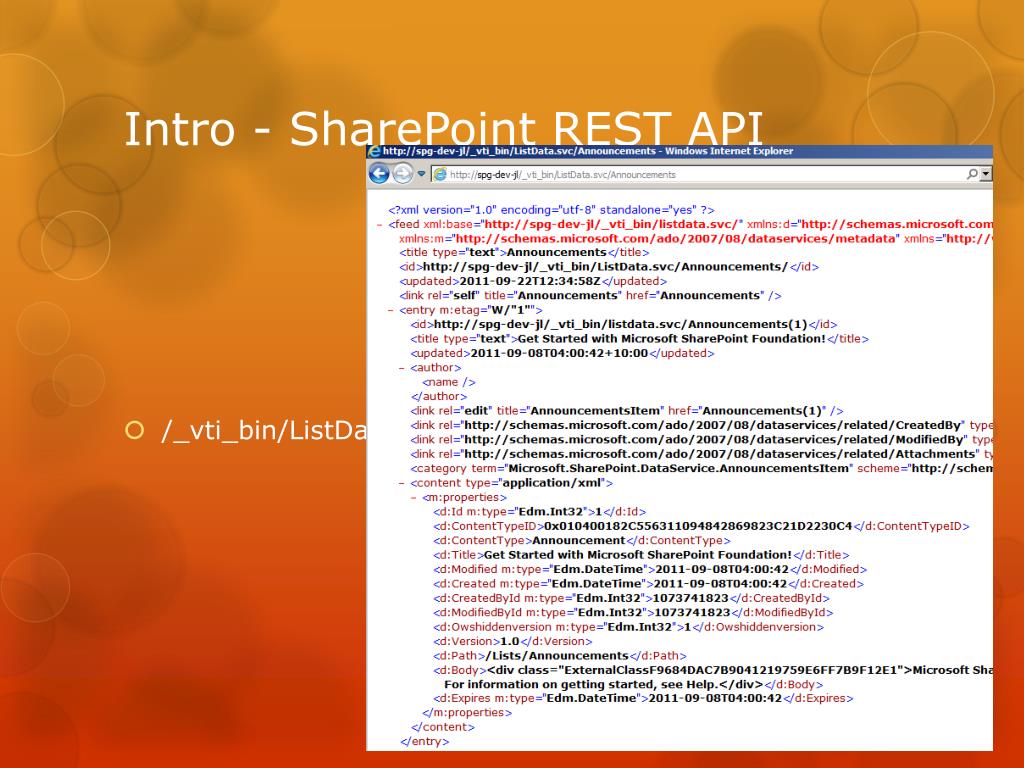This screenshot has width=1024, height=768.
Task: Click the d:CreatedById value 1073741823
Action: coord(690,598)
